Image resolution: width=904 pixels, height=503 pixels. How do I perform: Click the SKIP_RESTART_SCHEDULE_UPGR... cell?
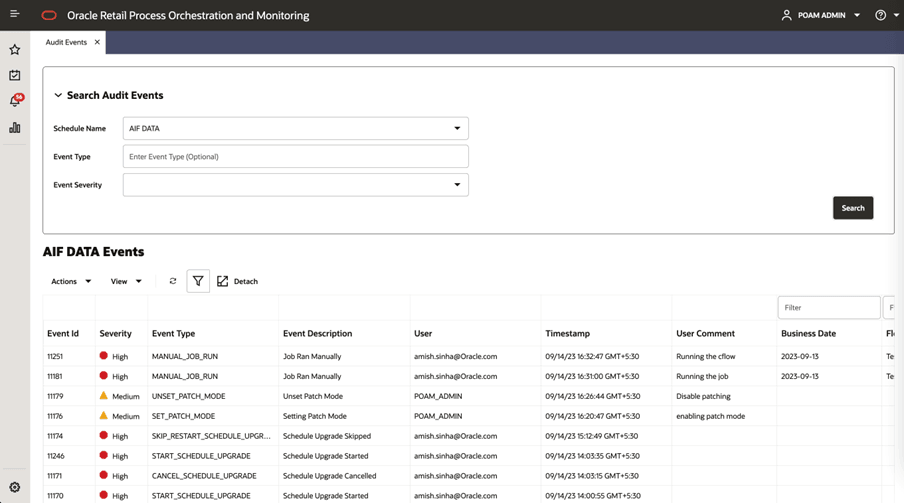[211, 436]
